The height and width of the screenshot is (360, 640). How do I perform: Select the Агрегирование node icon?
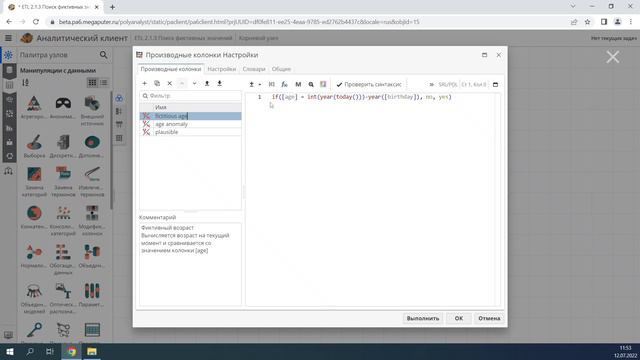point(34,103)
